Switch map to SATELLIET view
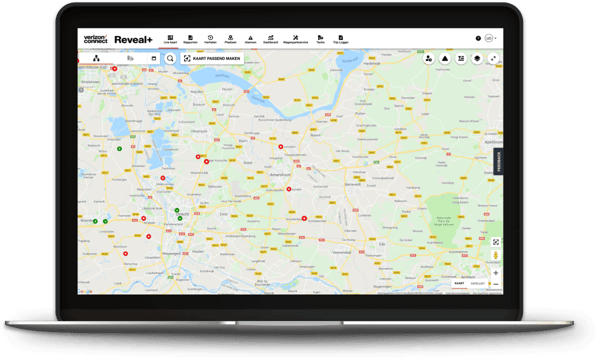Viewport: 598px width, 360px height. pos(477,283)
